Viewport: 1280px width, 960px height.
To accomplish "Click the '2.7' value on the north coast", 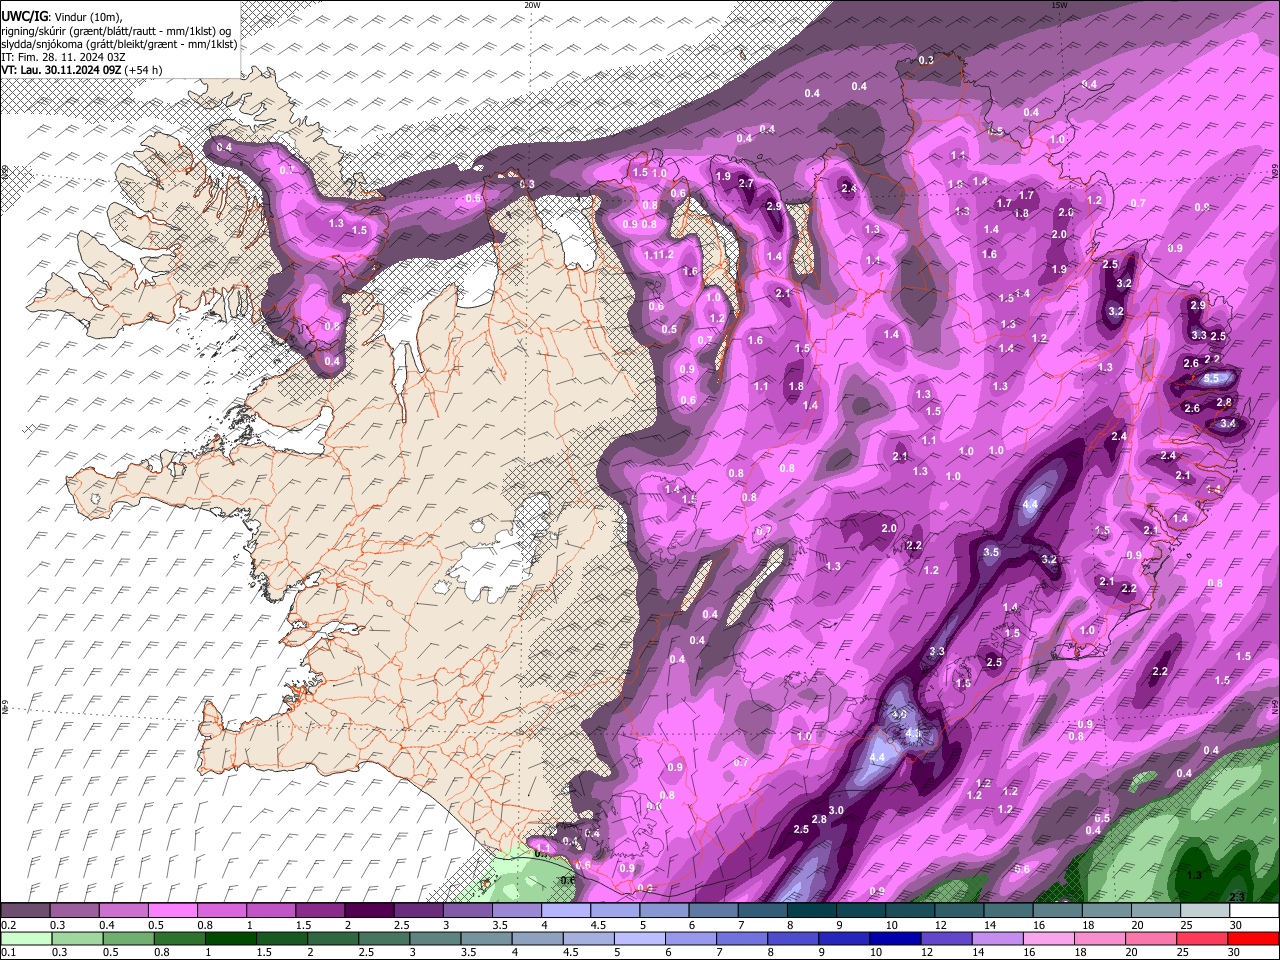I will [x=746, y=183].
